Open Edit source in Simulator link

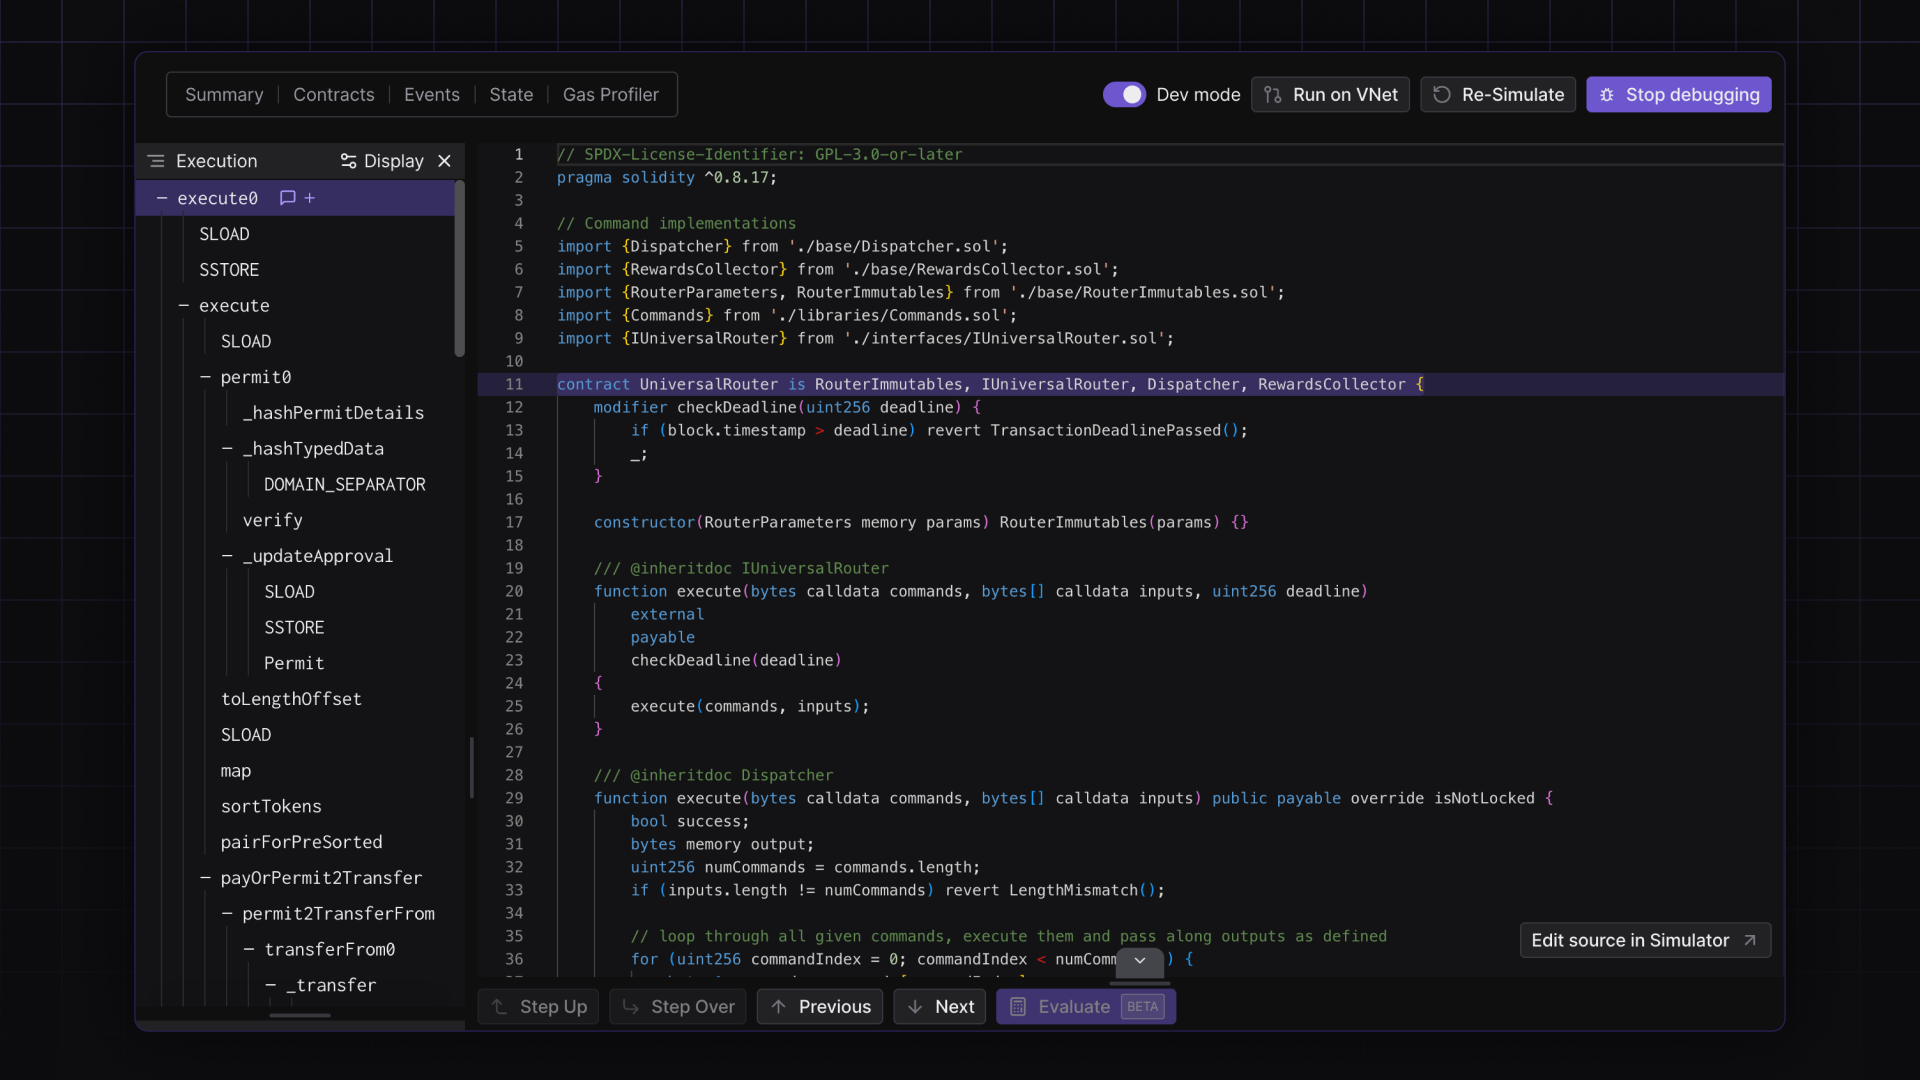point(1645,940)
